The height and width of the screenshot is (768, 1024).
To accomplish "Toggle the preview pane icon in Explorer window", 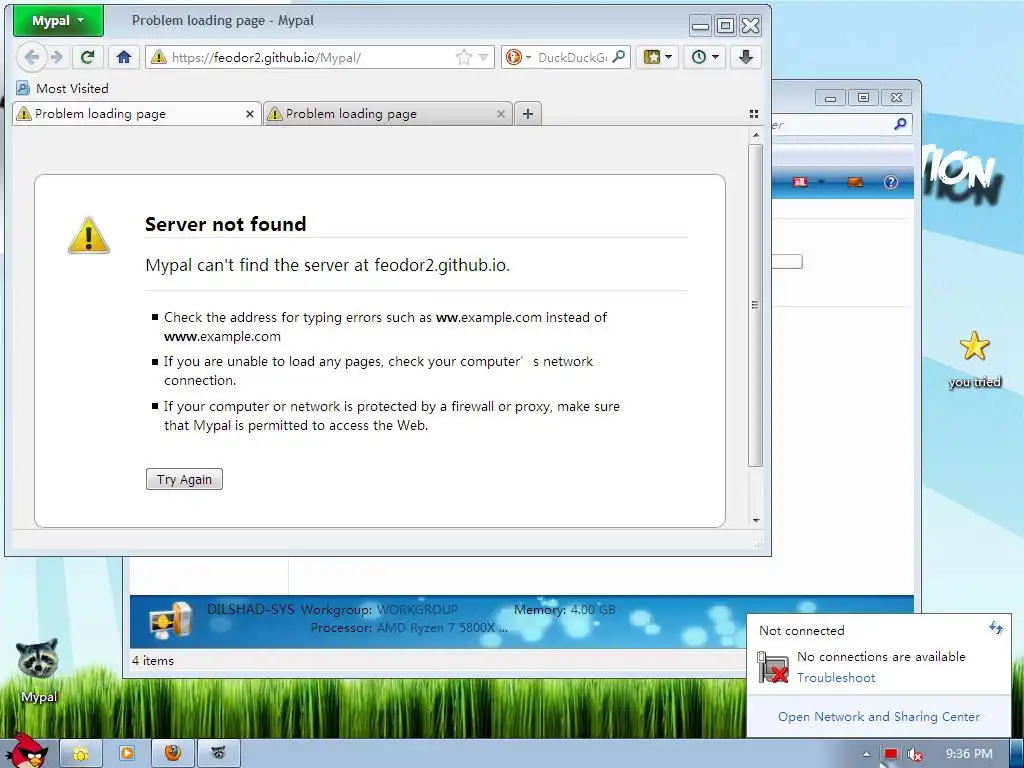I will 855,182.
